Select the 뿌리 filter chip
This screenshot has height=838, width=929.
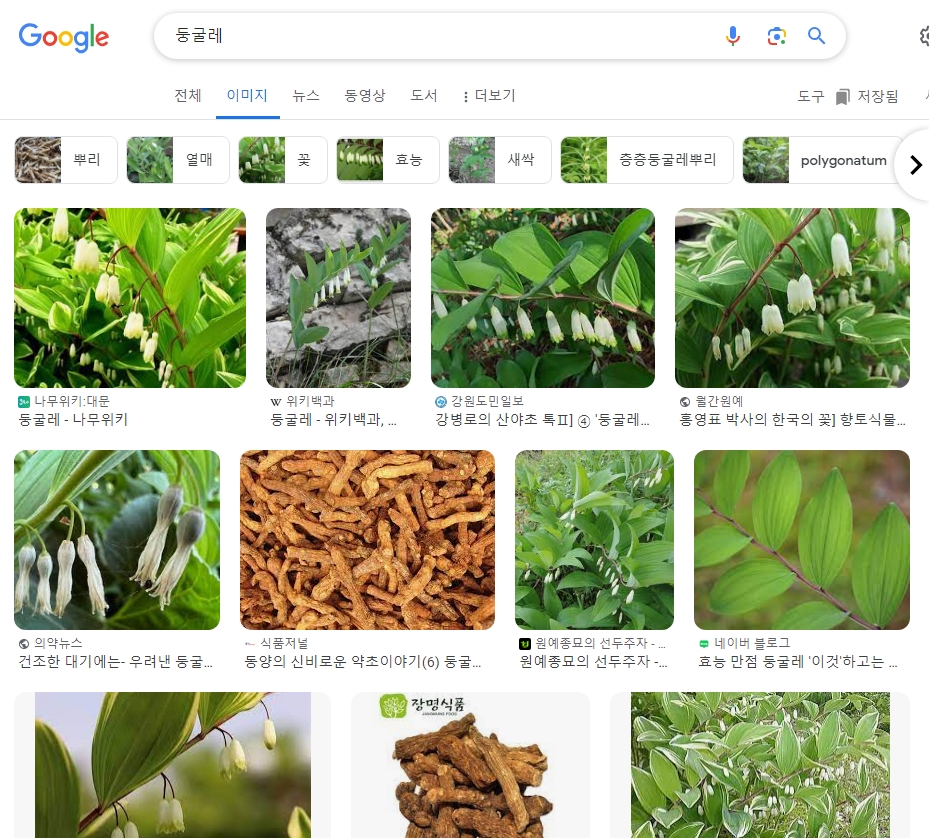tap(66, 159)
